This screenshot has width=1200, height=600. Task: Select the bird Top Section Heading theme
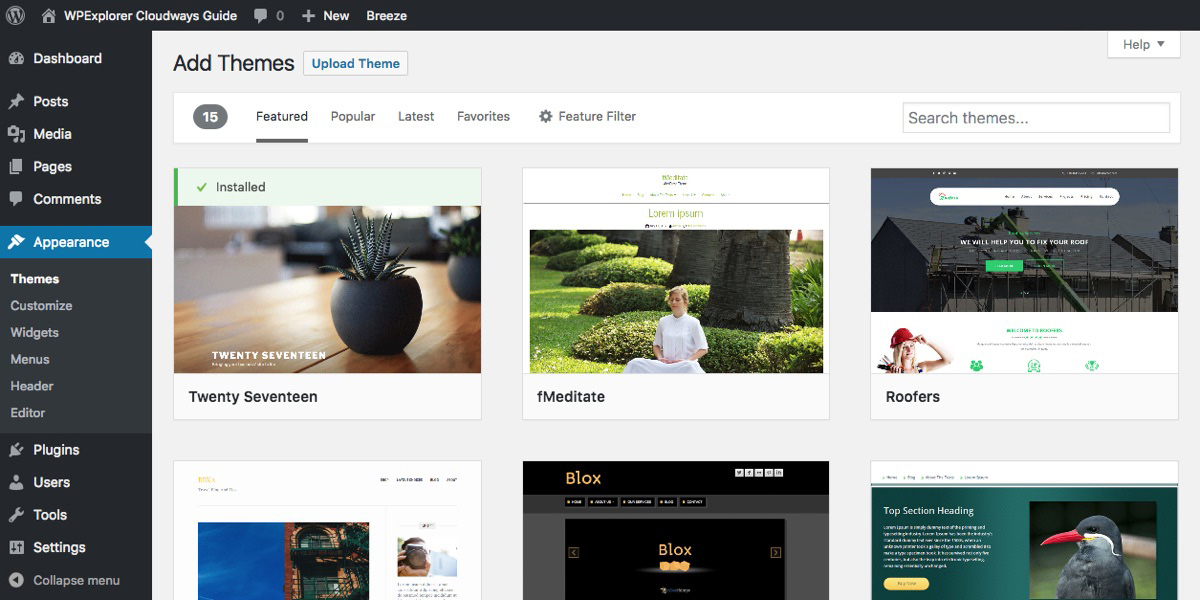1024,531
